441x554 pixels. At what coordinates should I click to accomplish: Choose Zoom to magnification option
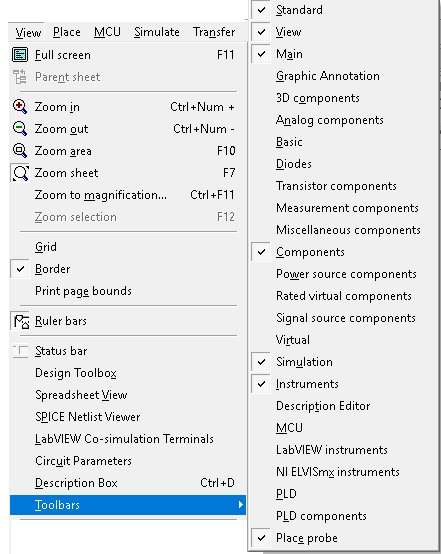101,195
